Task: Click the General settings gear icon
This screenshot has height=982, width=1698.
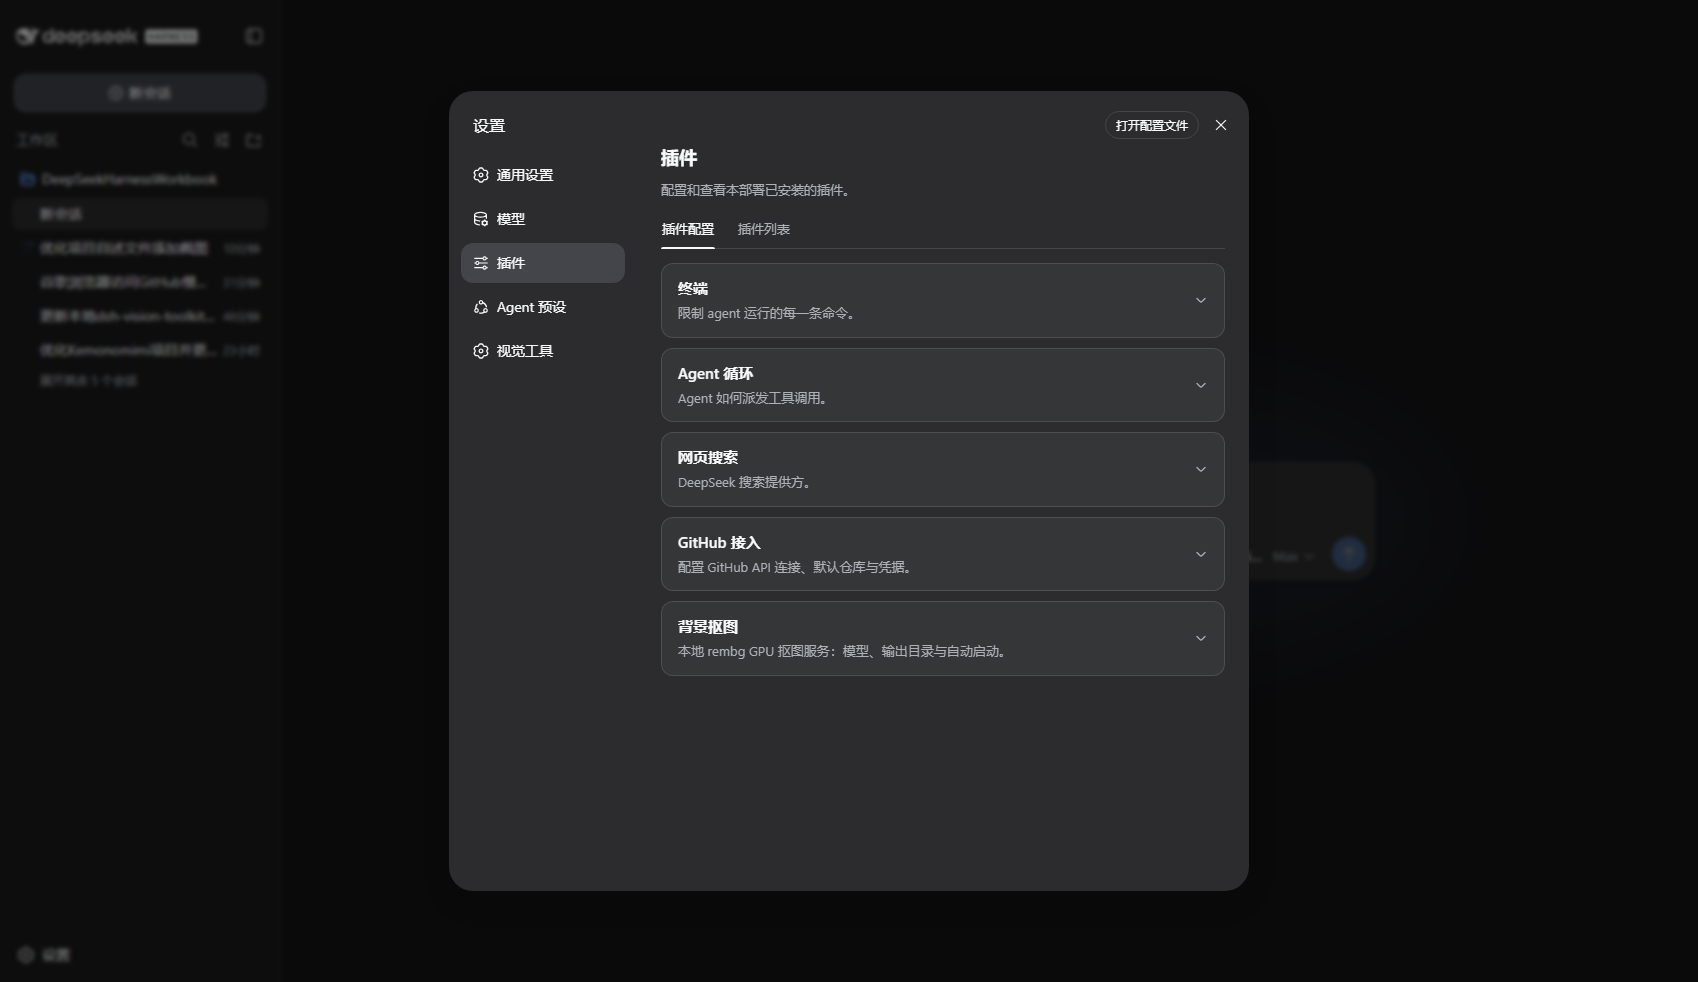Action: click(x=481, y=175)
